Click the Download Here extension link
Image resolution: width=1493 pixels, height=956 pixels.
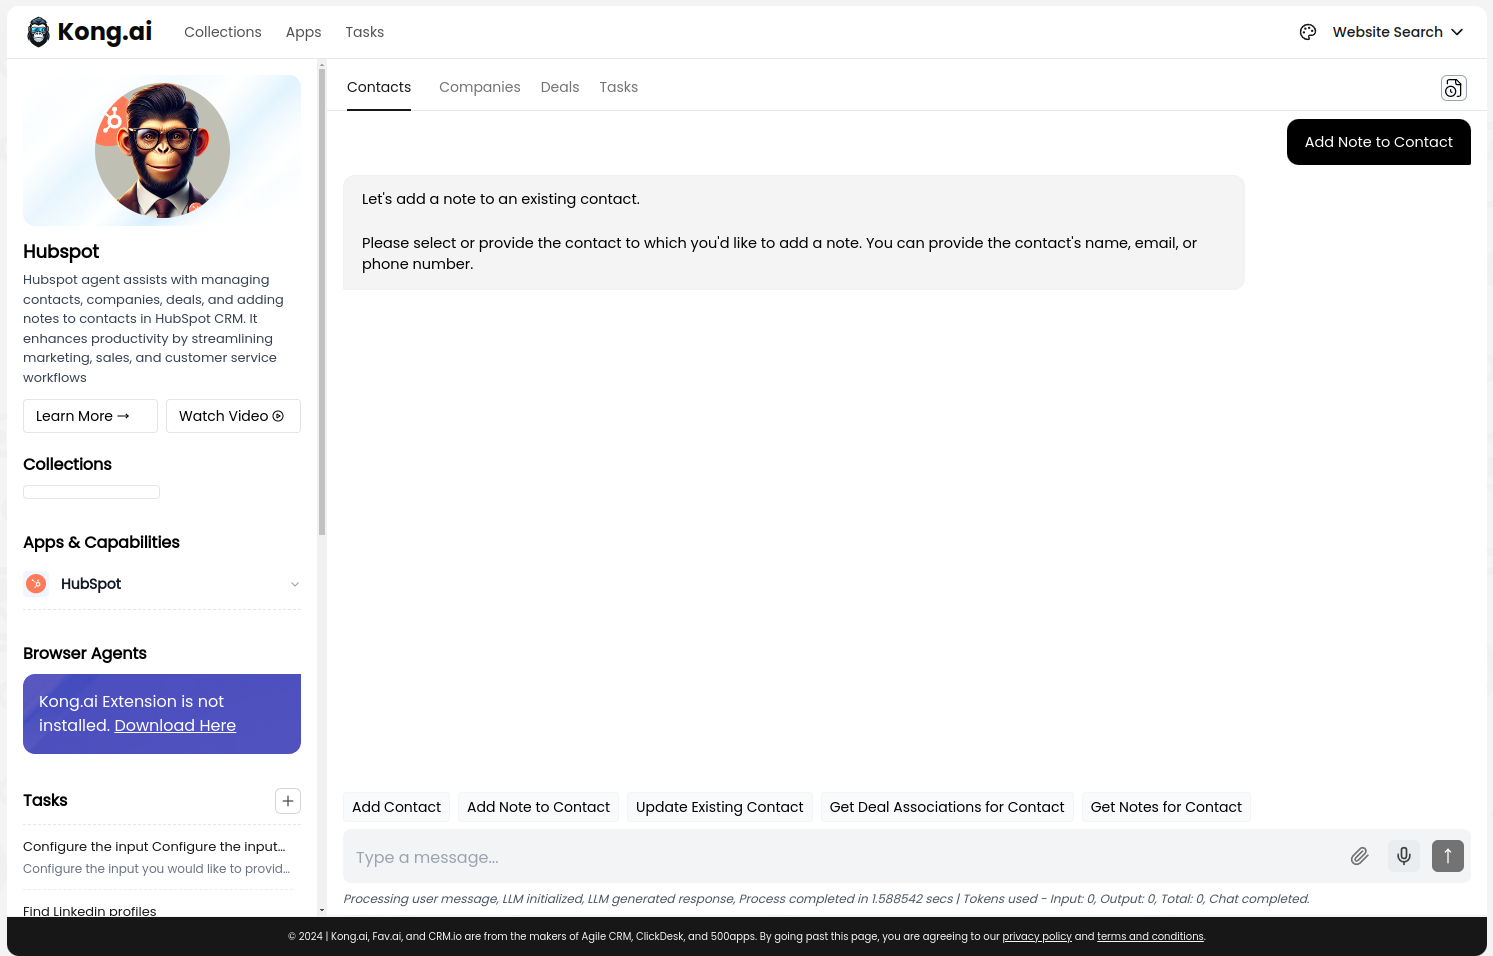175,725
